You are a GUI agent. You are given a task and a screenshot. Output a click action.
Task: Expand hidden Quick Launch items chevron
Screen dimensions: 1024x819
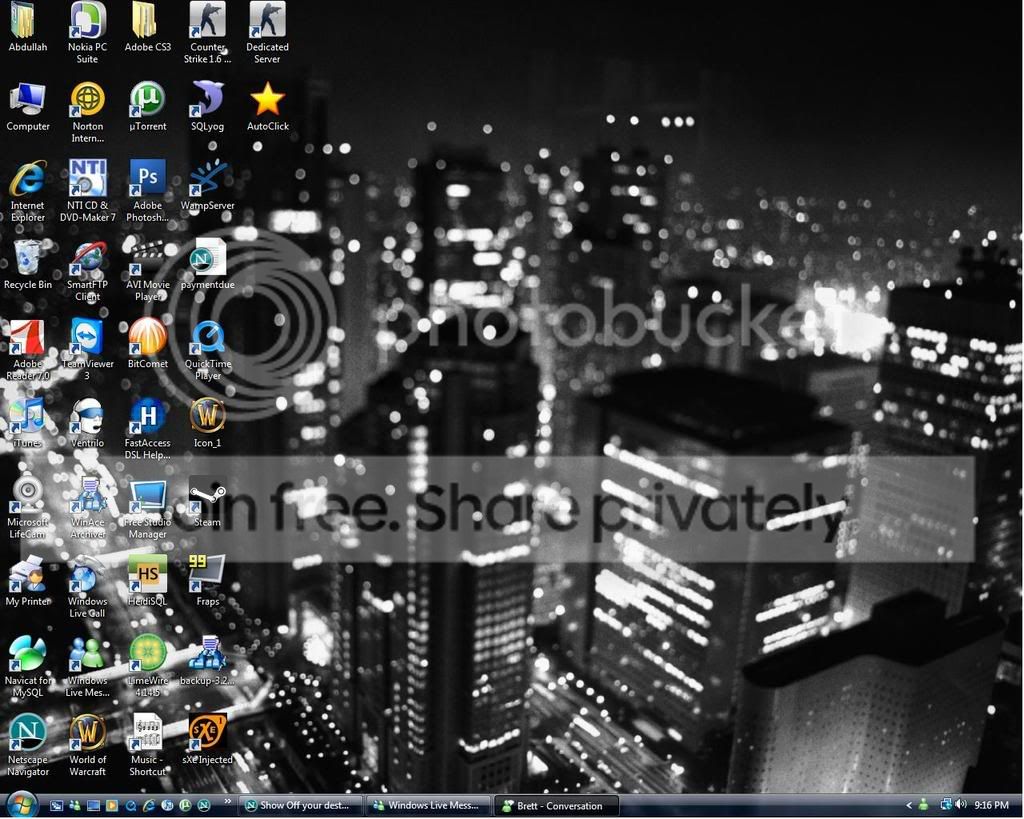(227, 801)
